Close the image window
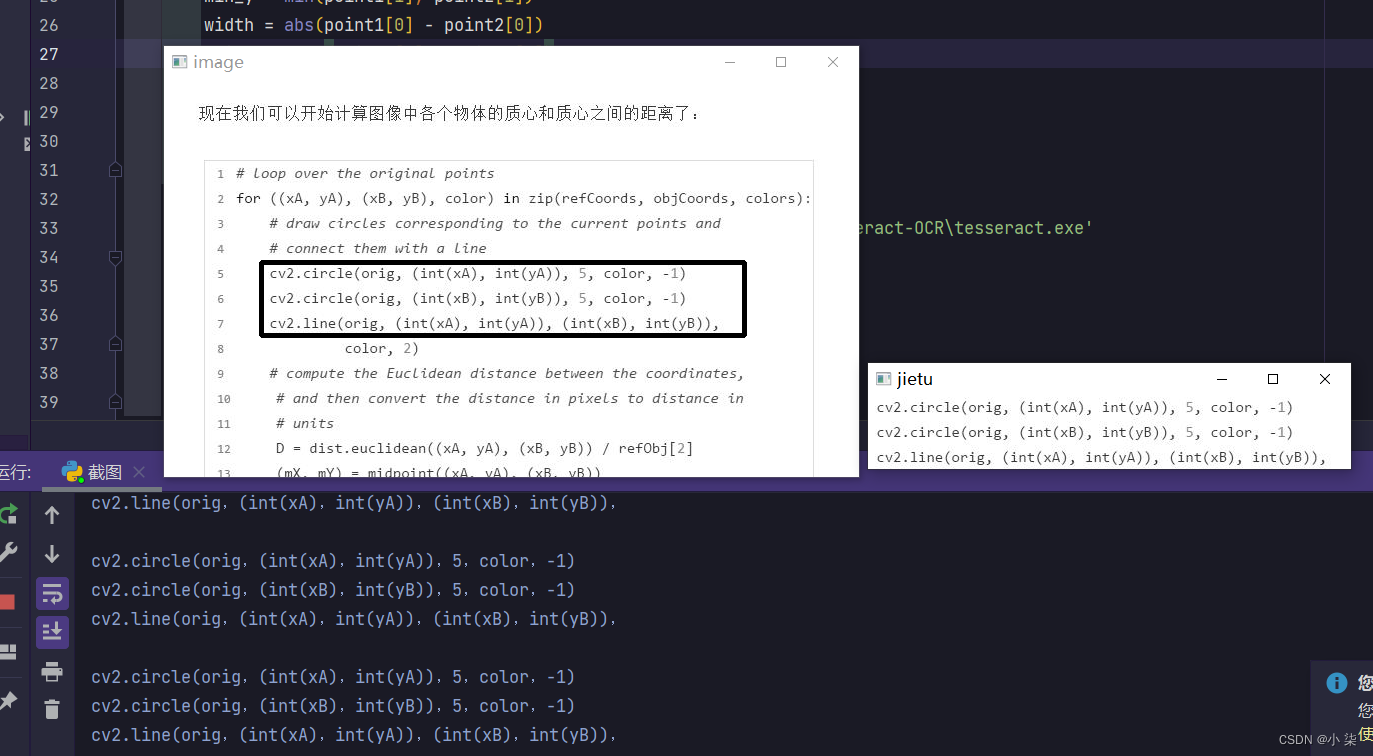Screen dimensions: 1373x756 (x=832, y=62)
